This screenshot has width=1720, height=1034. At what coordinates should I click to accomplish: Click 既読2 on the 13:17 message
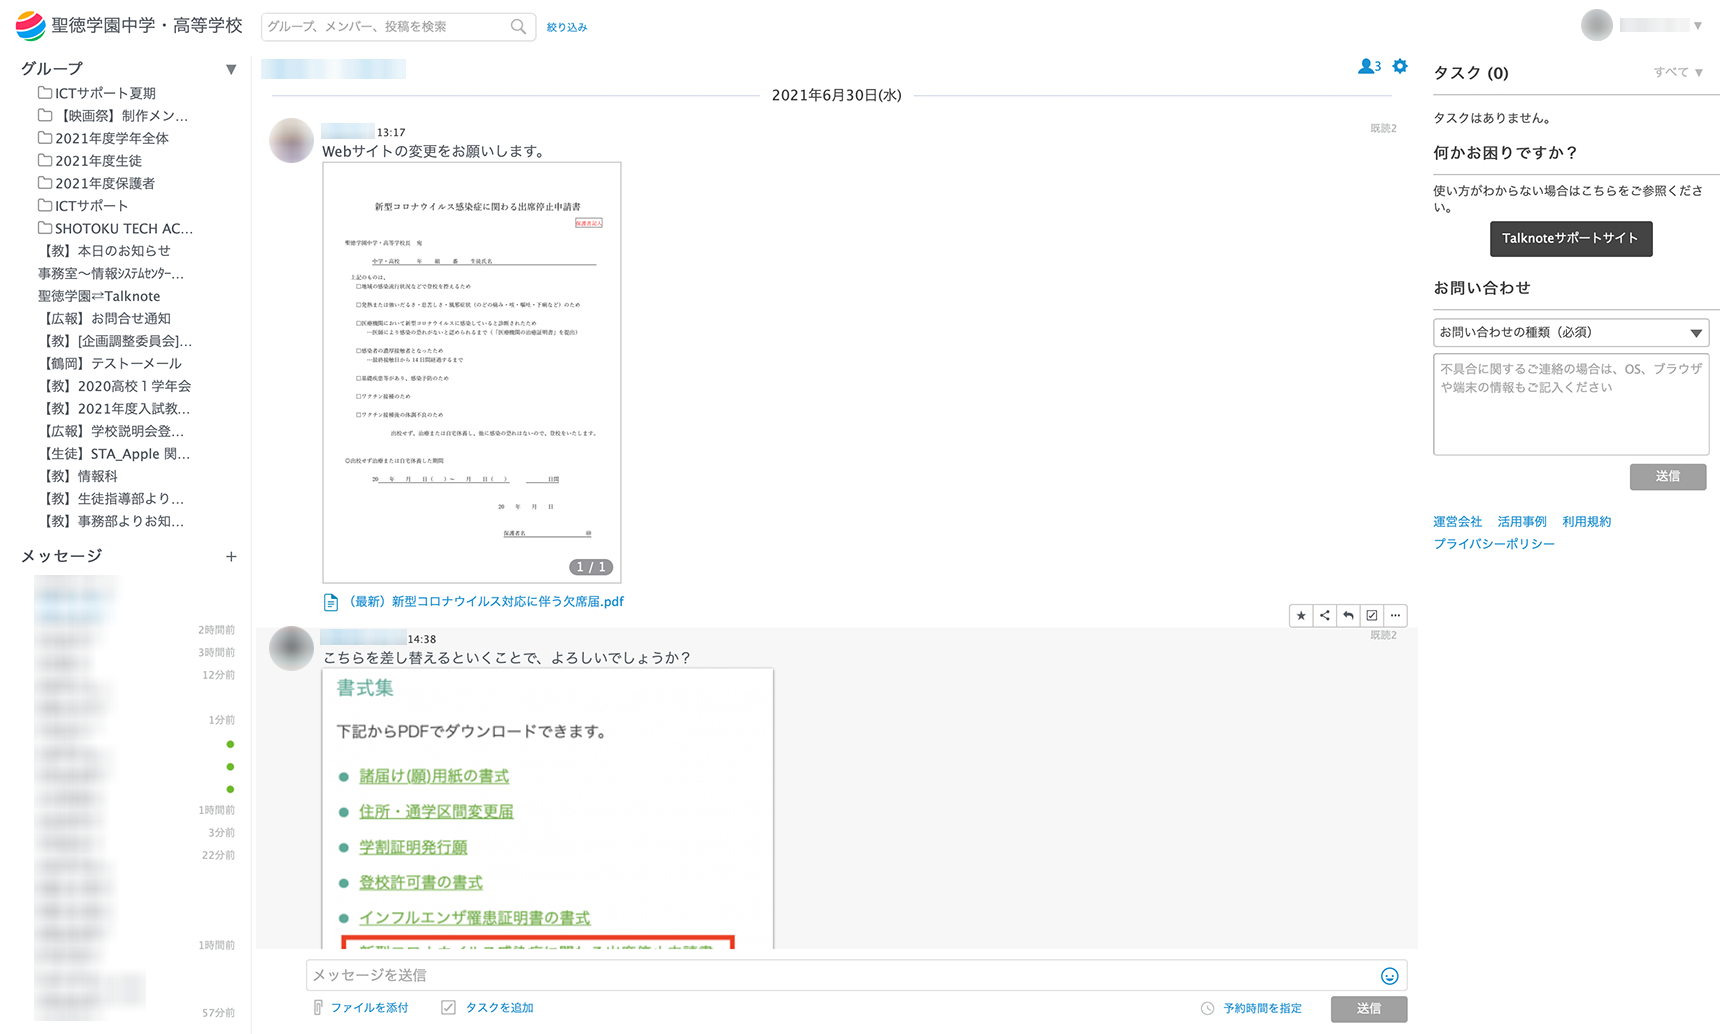(1383, 128)
